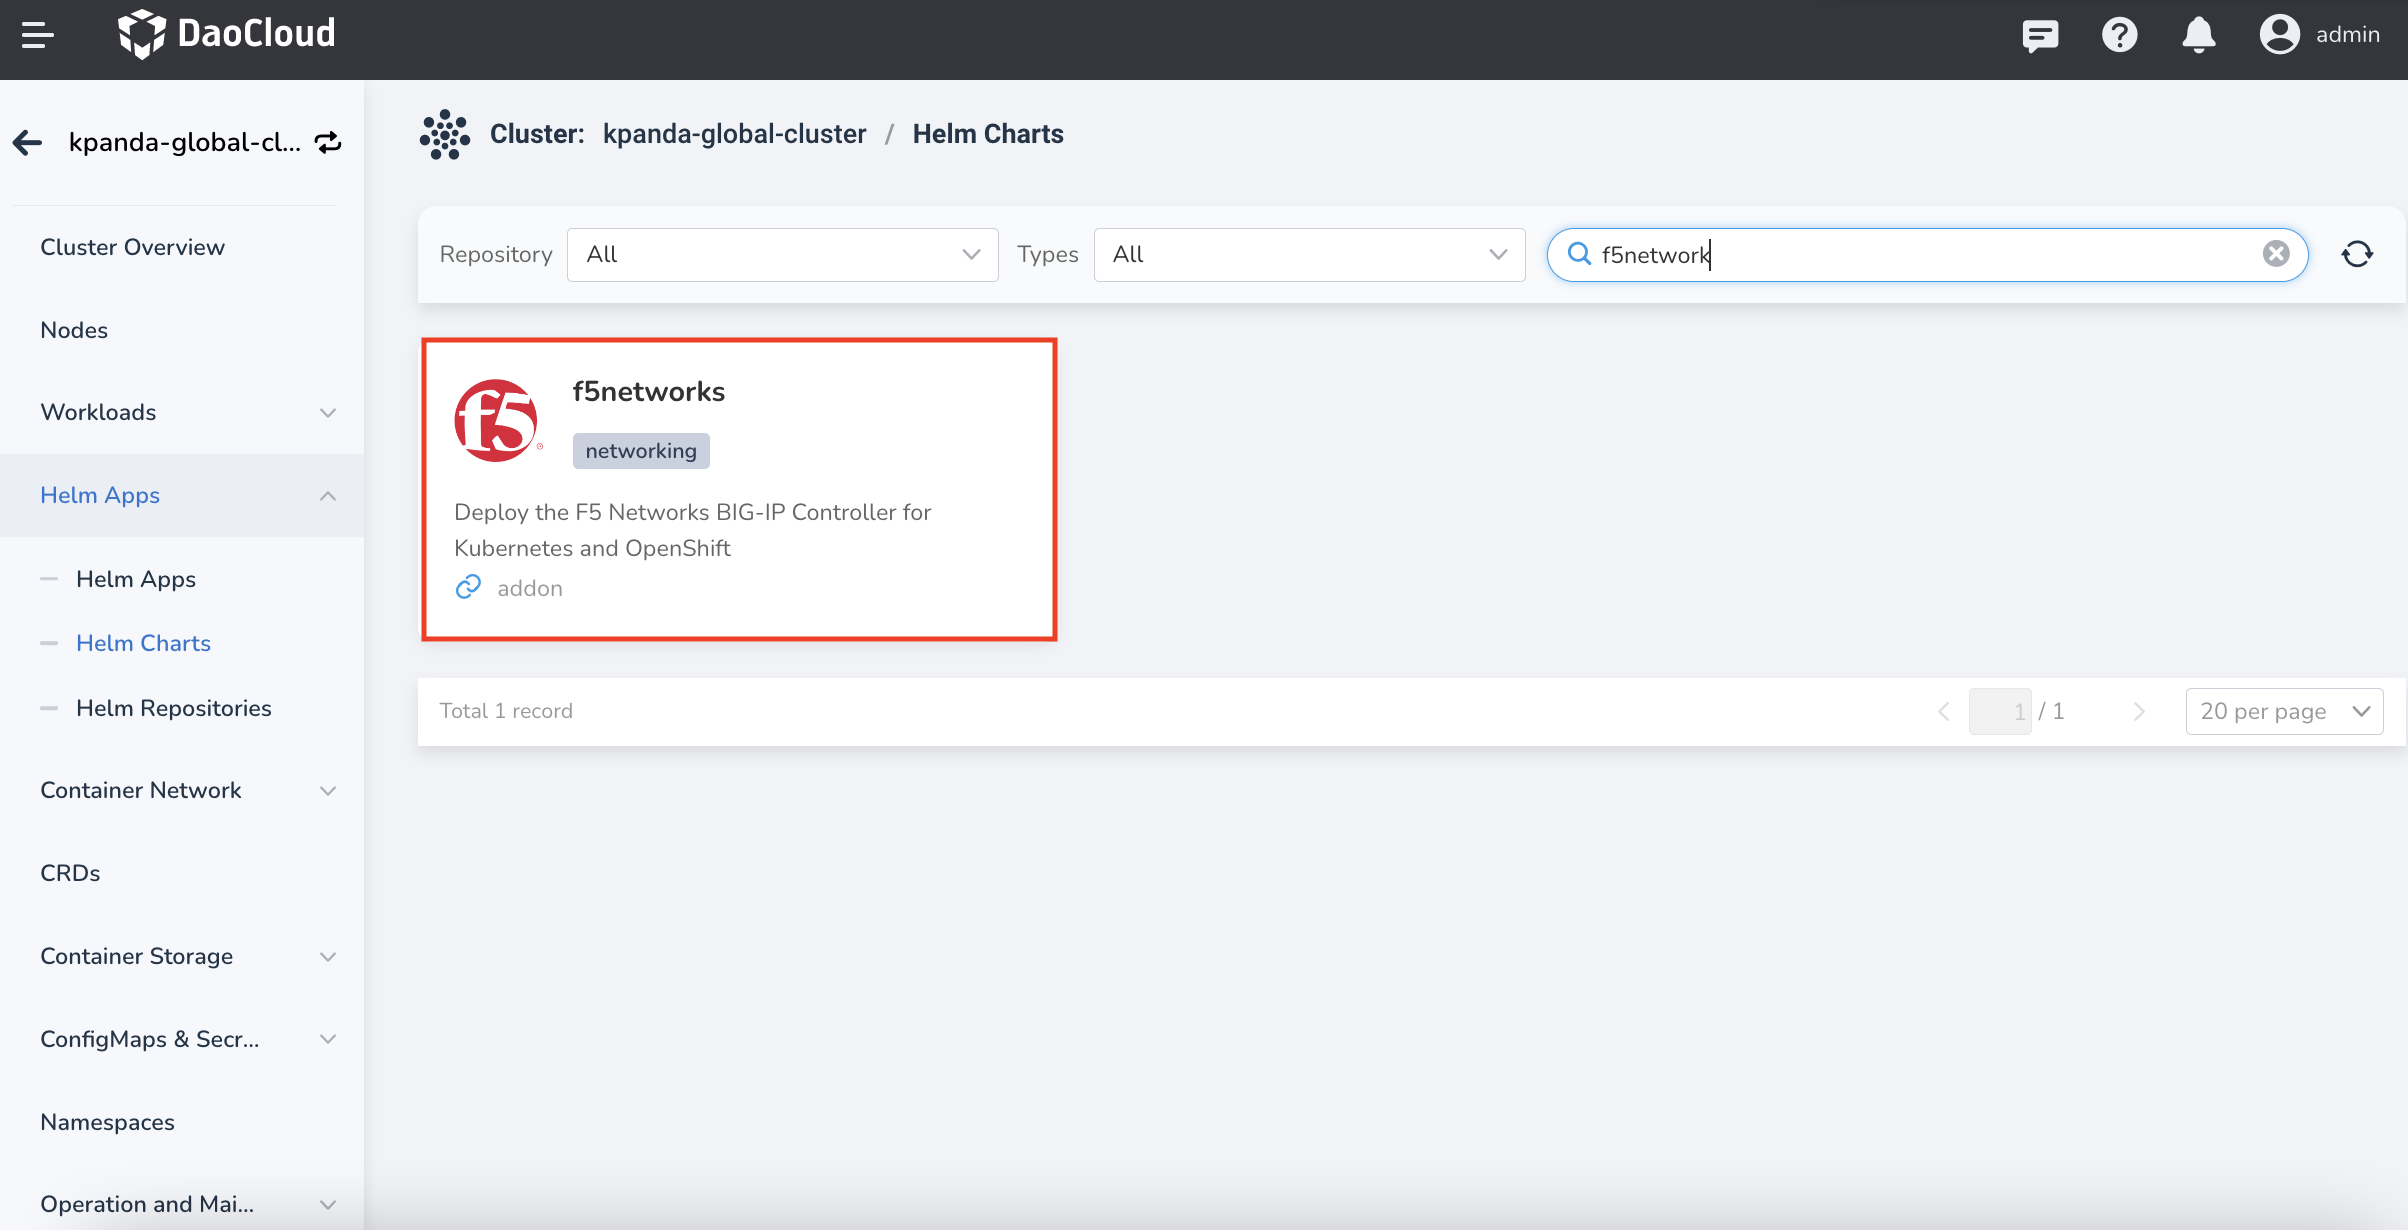Viewport: 2408px width, 1230px height.
Task: Switch cluster using the swap icon
Action: pos(328,143)
